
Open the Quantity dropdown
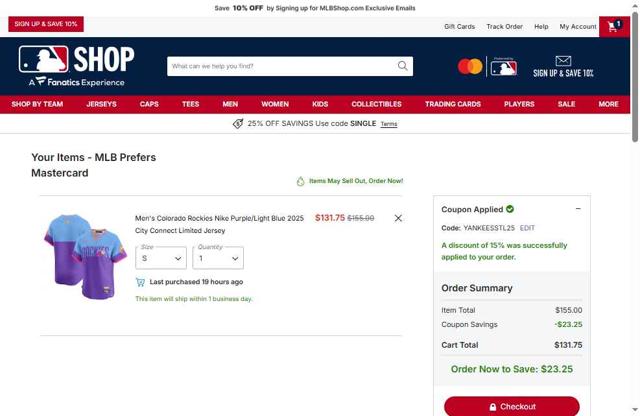[x=218, y=258]
